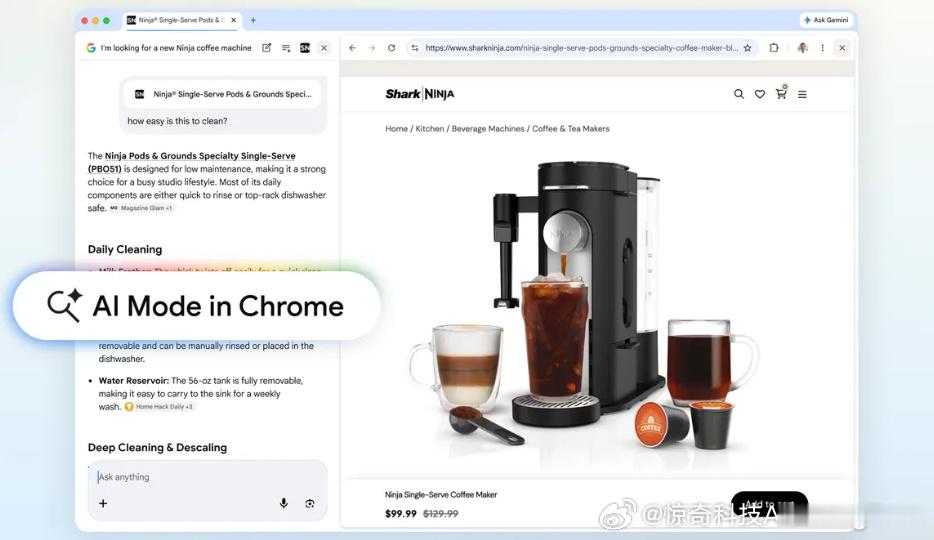Open Ask Gemini button
The height and width of the screenshot is (540, 934).
(x=826, y=20)
